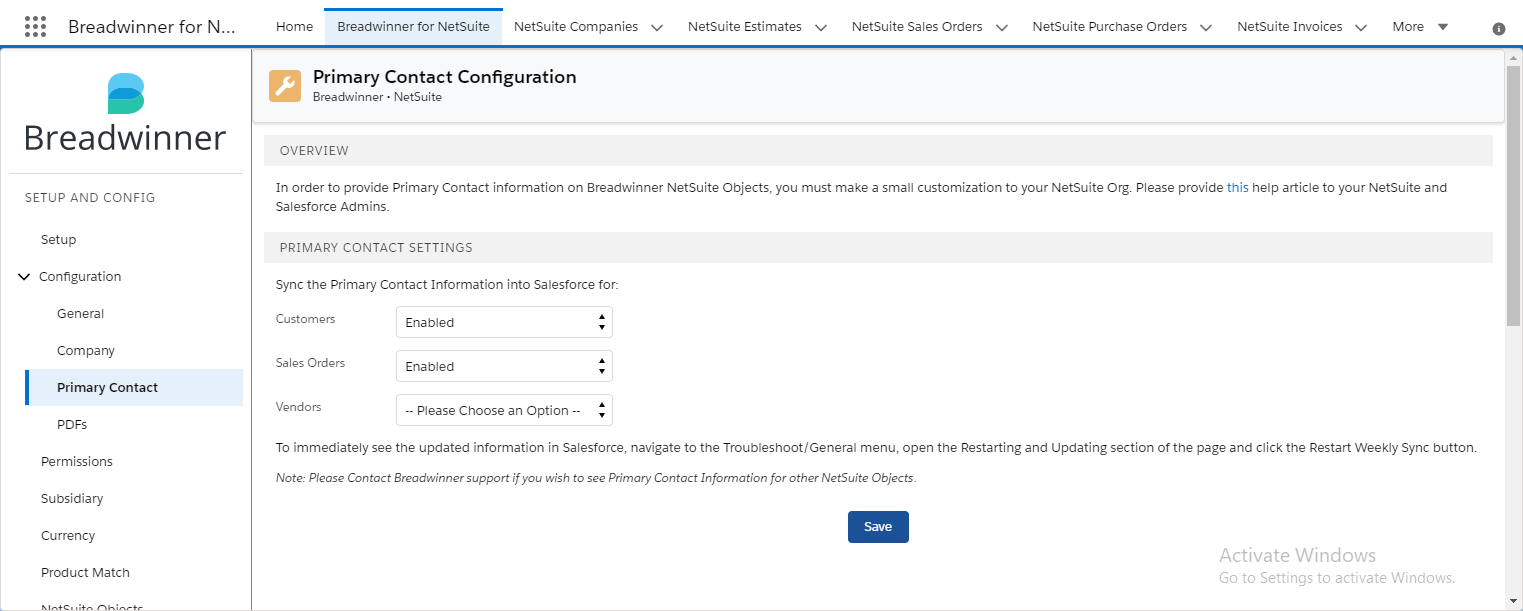Screen dimensions: 1523x611
Task: Click the page vertical scrollbar
Action: [x=1513, y=190]
